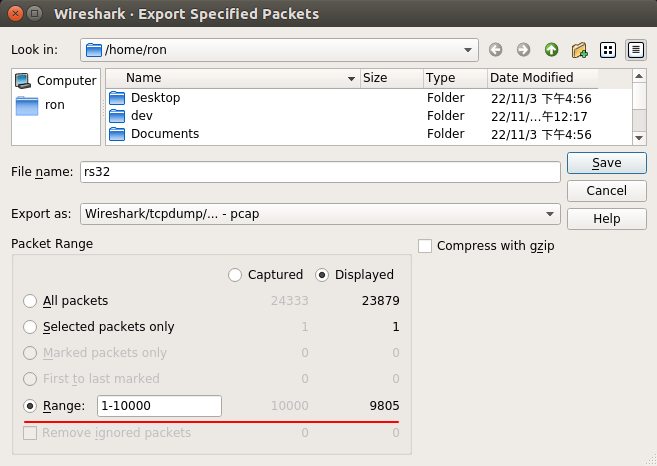Choose the All packets option
Viewport: 657px width, 466px height.
[x=30, y=301]
